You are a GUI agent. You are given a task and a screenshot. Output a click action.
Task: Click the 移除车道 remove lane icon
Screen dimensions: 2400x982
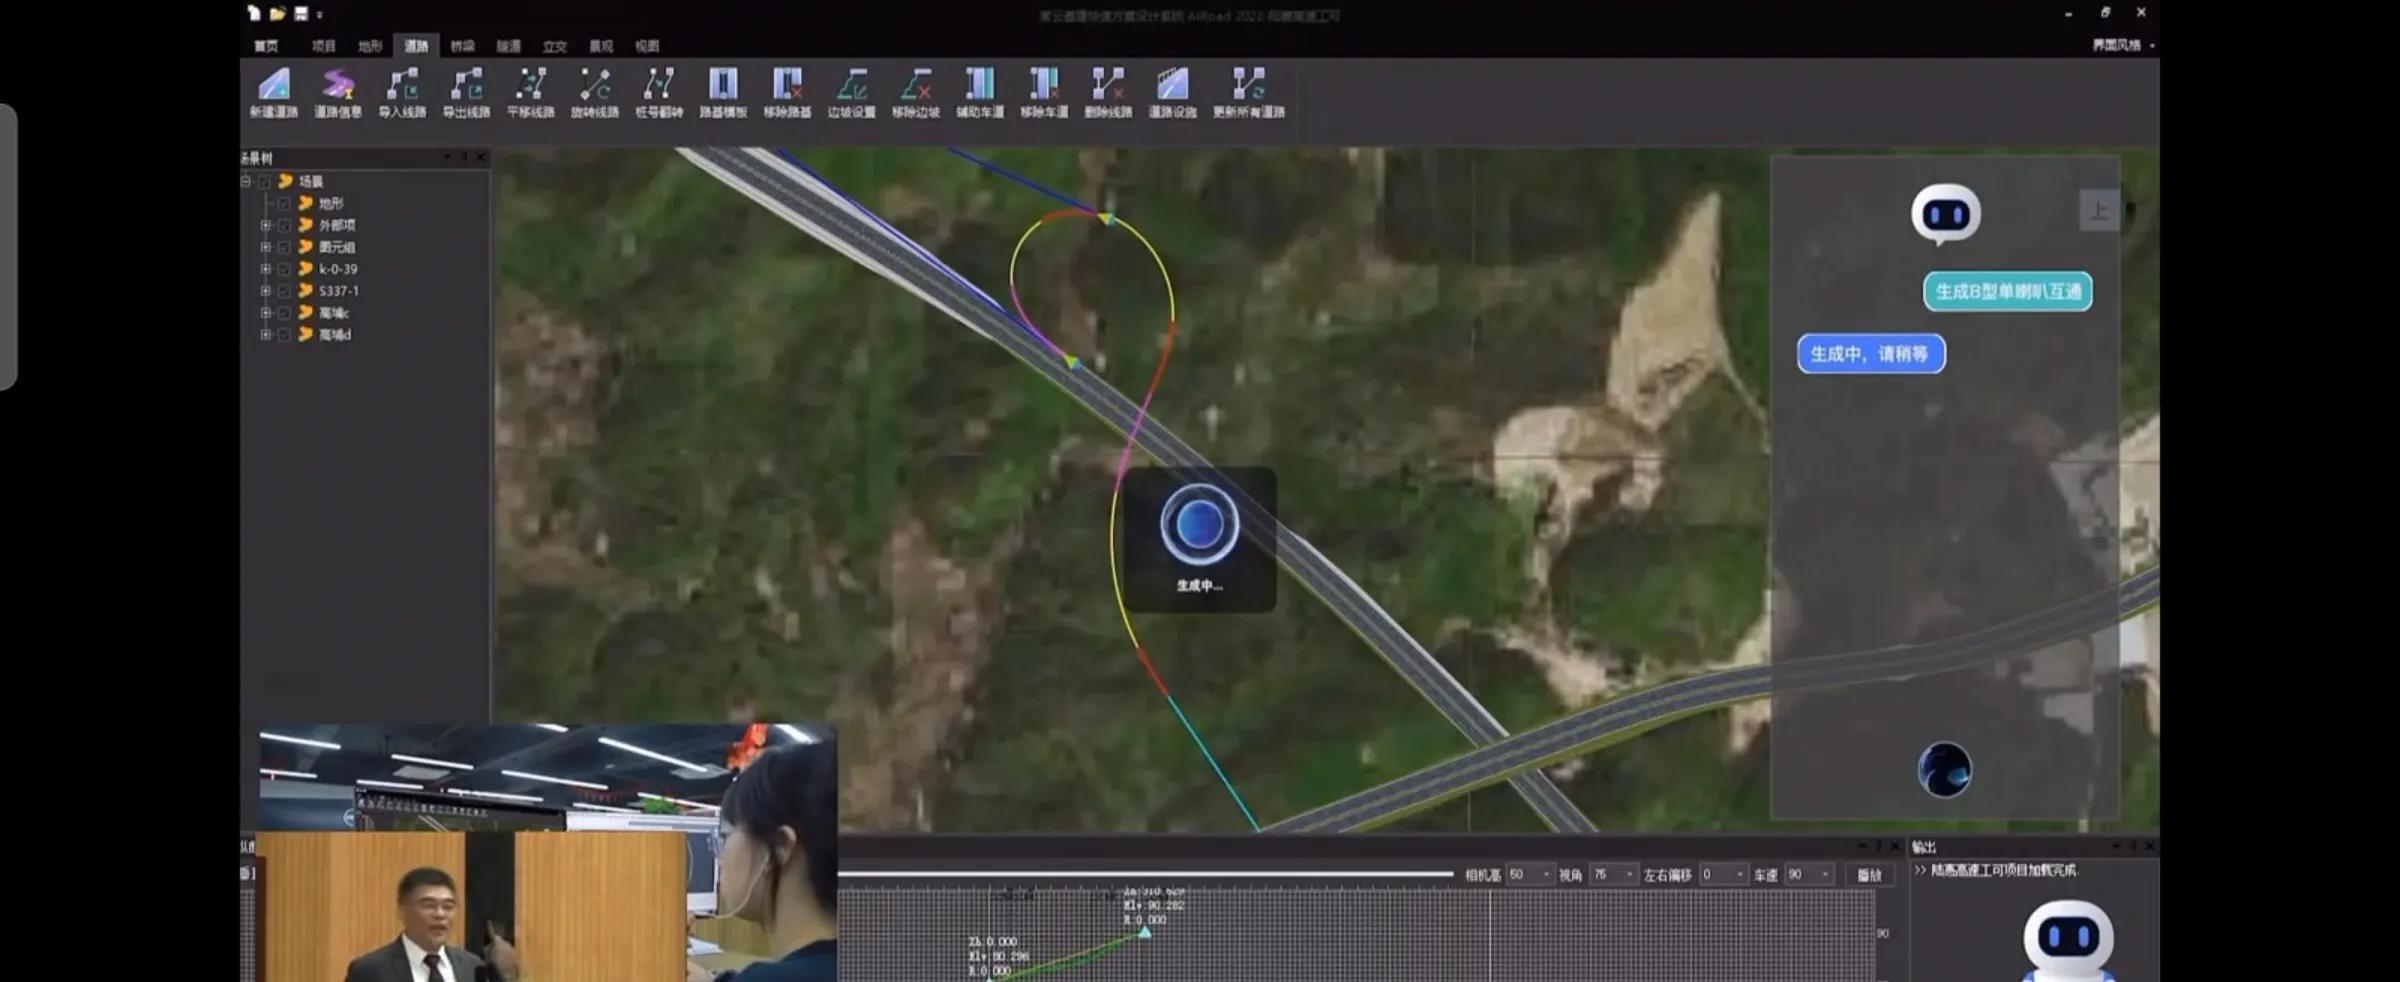coord(1044,93)
